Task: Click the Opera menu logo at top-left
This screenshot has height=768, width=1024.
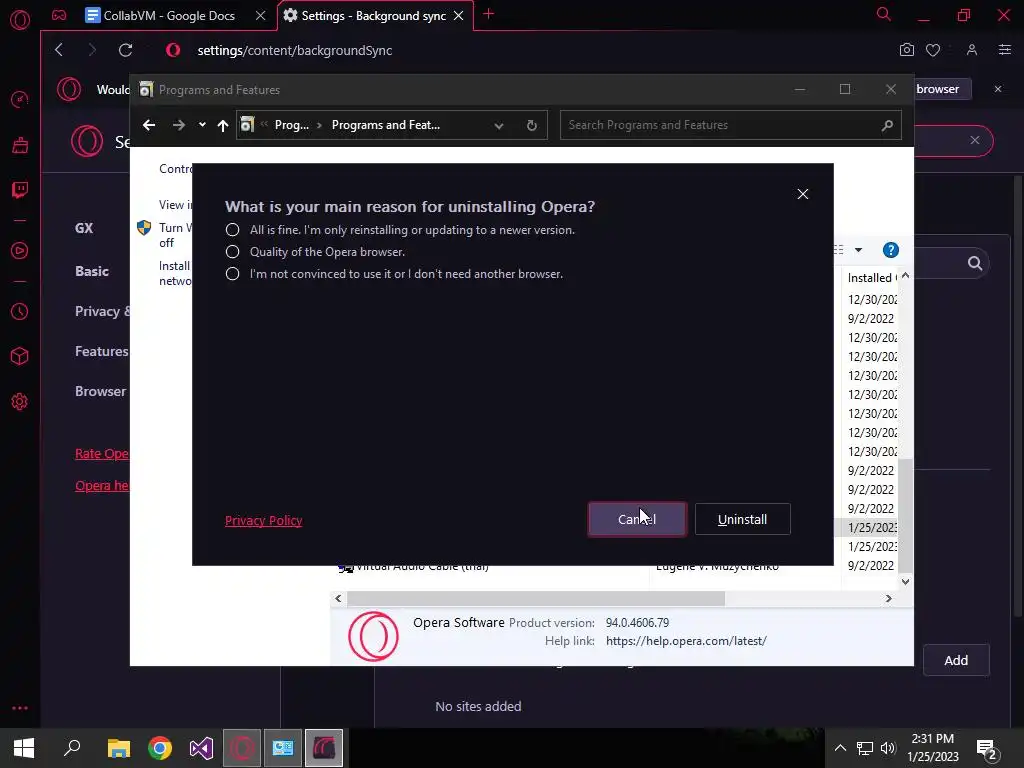Action: pyautogui.click(x=20, y=20)
